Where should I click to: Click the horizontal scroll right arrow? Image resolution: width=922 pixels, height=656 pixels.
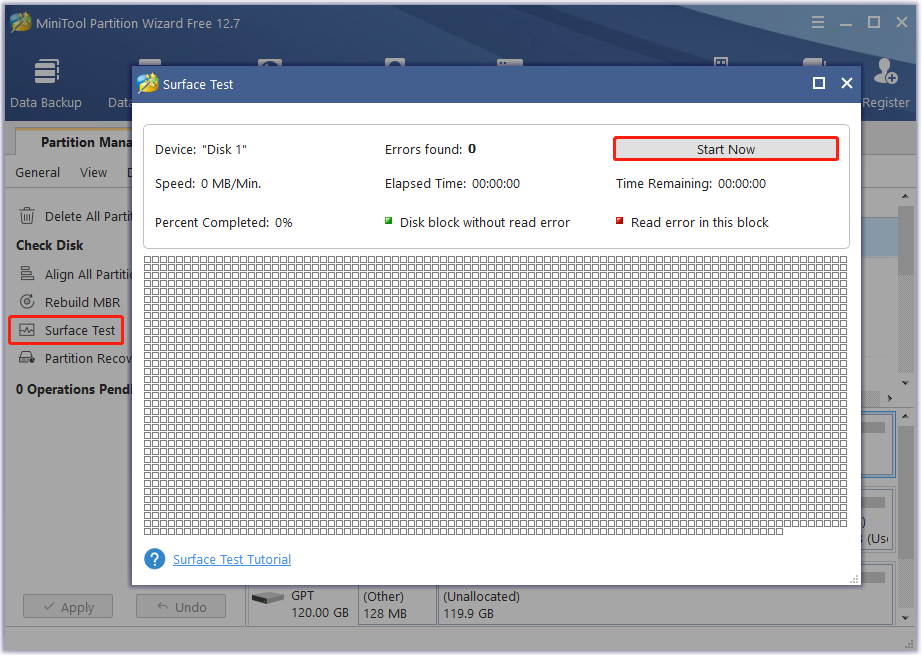[x=890, y=398]
